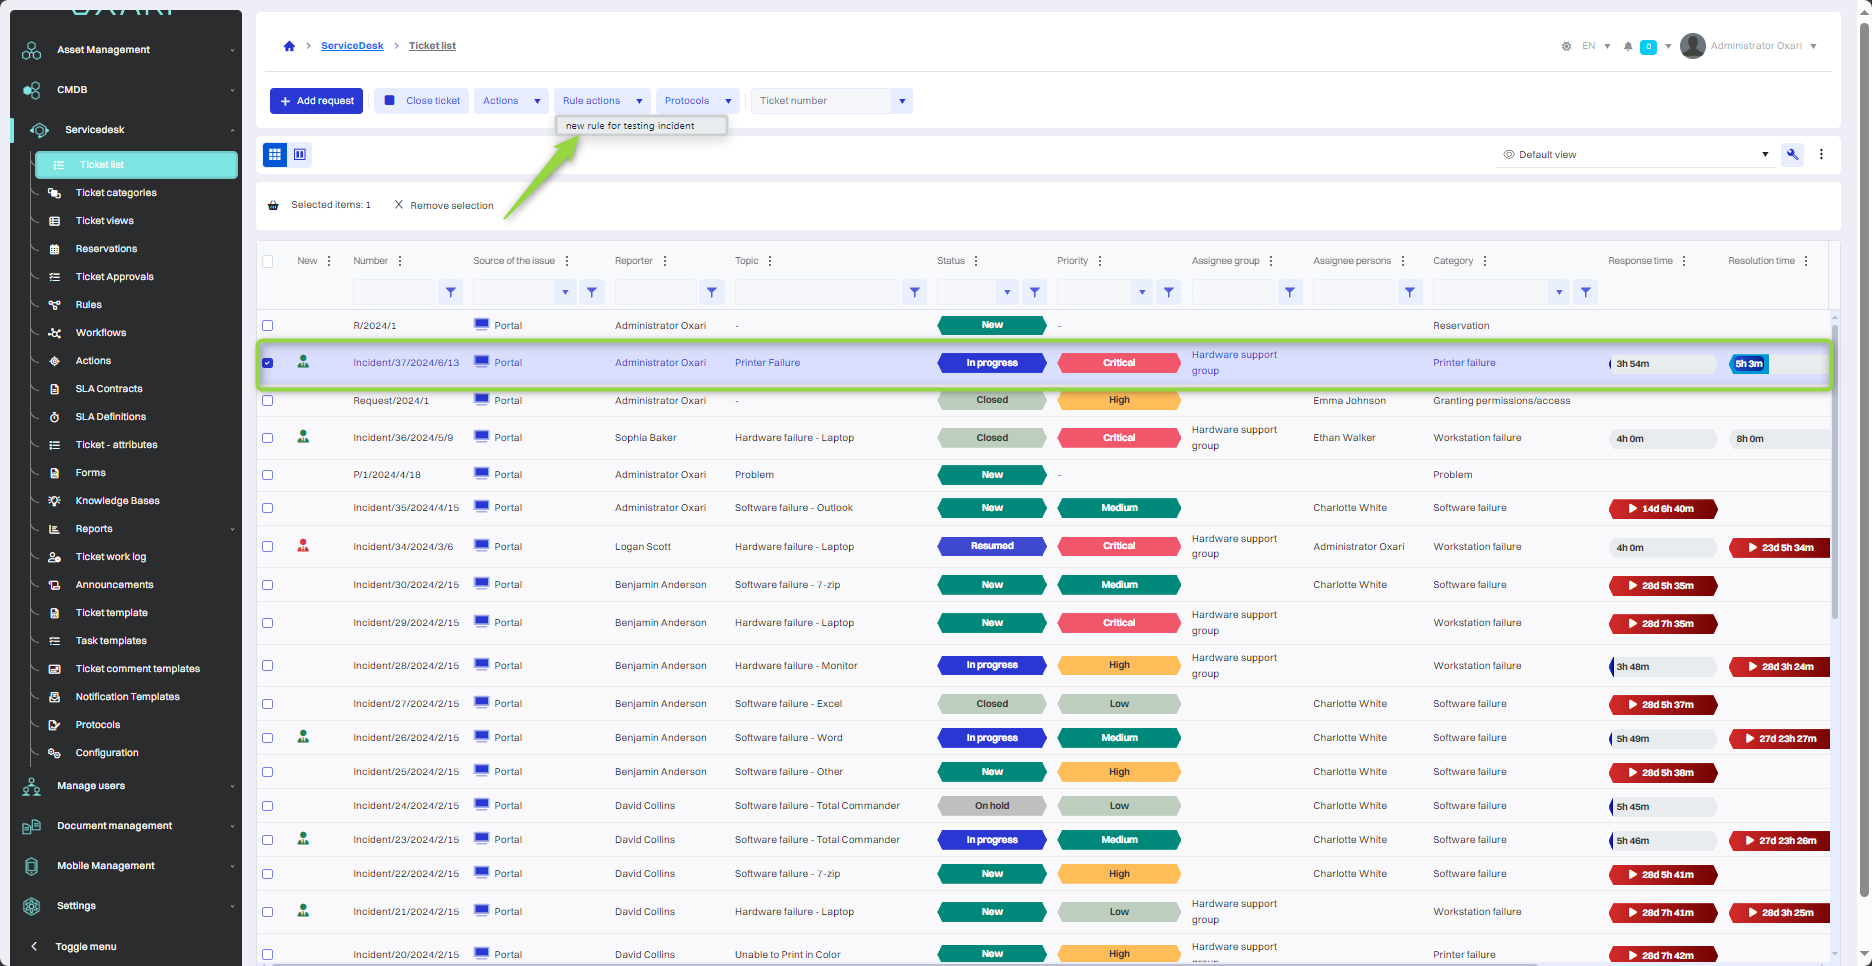Check the R/2024/1 row checkbox

(268, 326)
